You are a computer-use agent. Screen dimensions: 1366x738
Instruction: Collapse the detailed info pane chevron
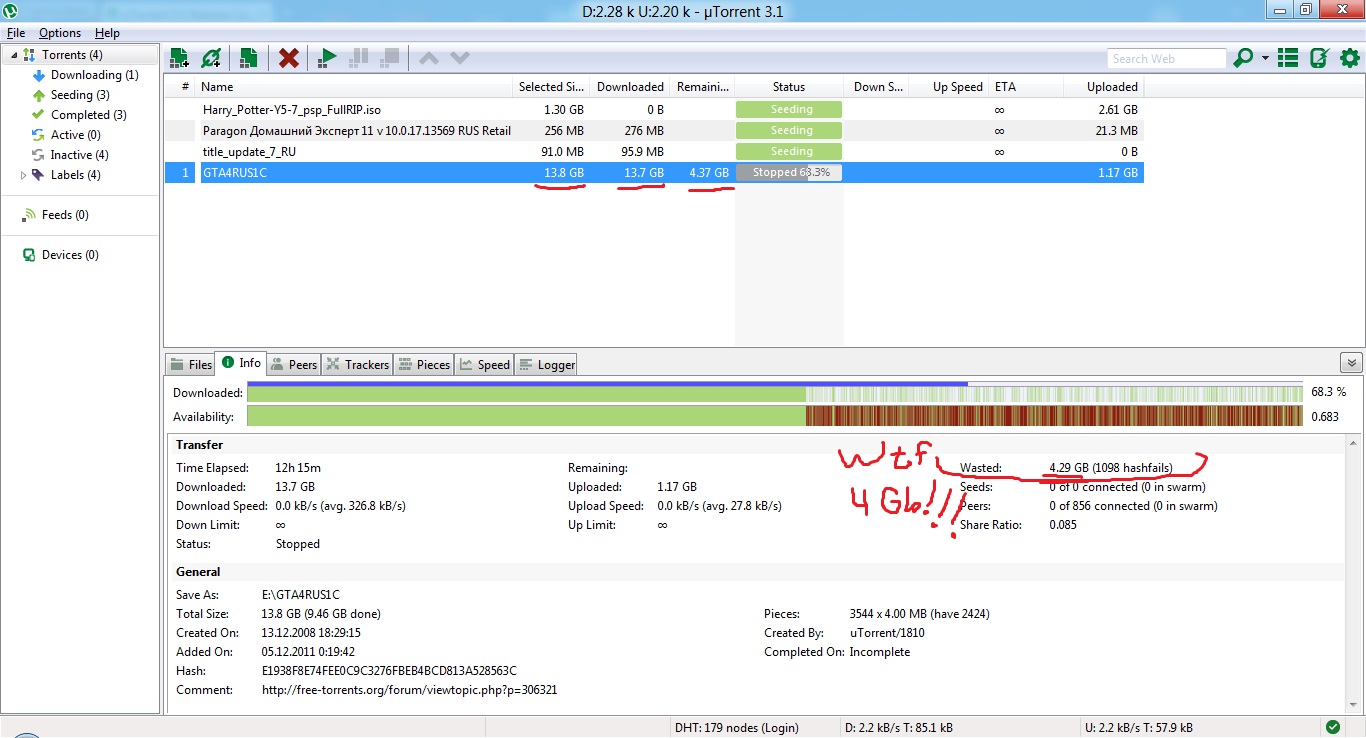[x=1351, y=364]
